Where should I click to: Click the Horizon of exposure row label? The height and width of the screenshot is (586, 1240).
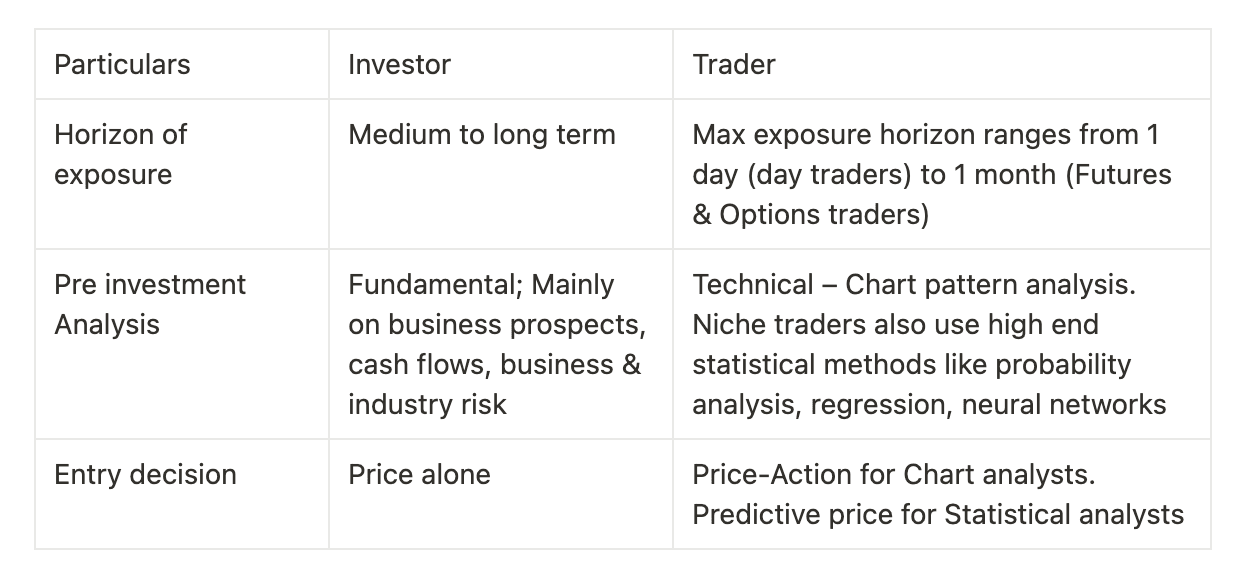tap(120, 154)
